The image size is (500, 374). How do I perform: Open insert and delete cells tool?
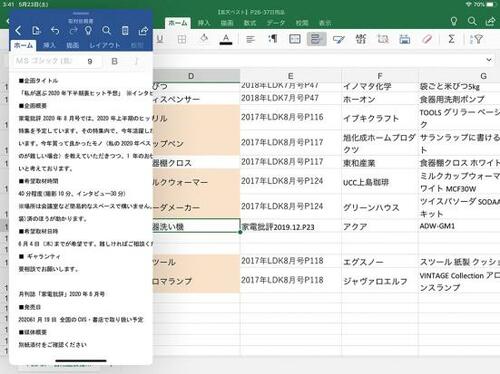point(383,39)
